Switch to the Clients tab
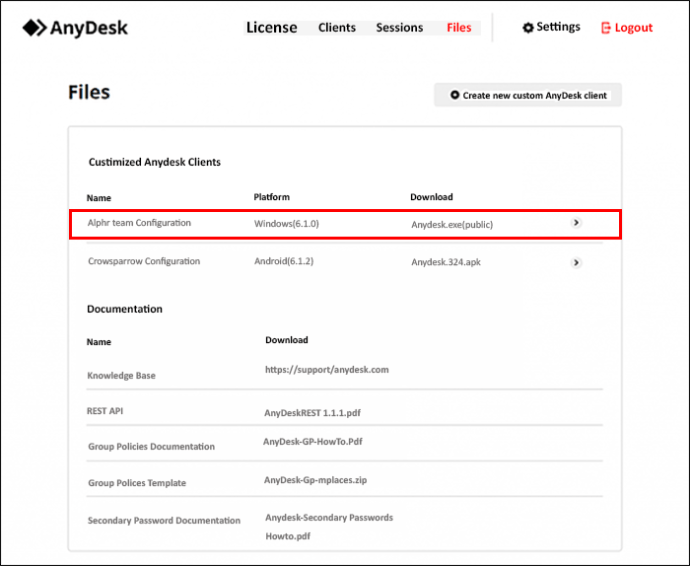Screen dimensions: 690x566 (337, 28)
